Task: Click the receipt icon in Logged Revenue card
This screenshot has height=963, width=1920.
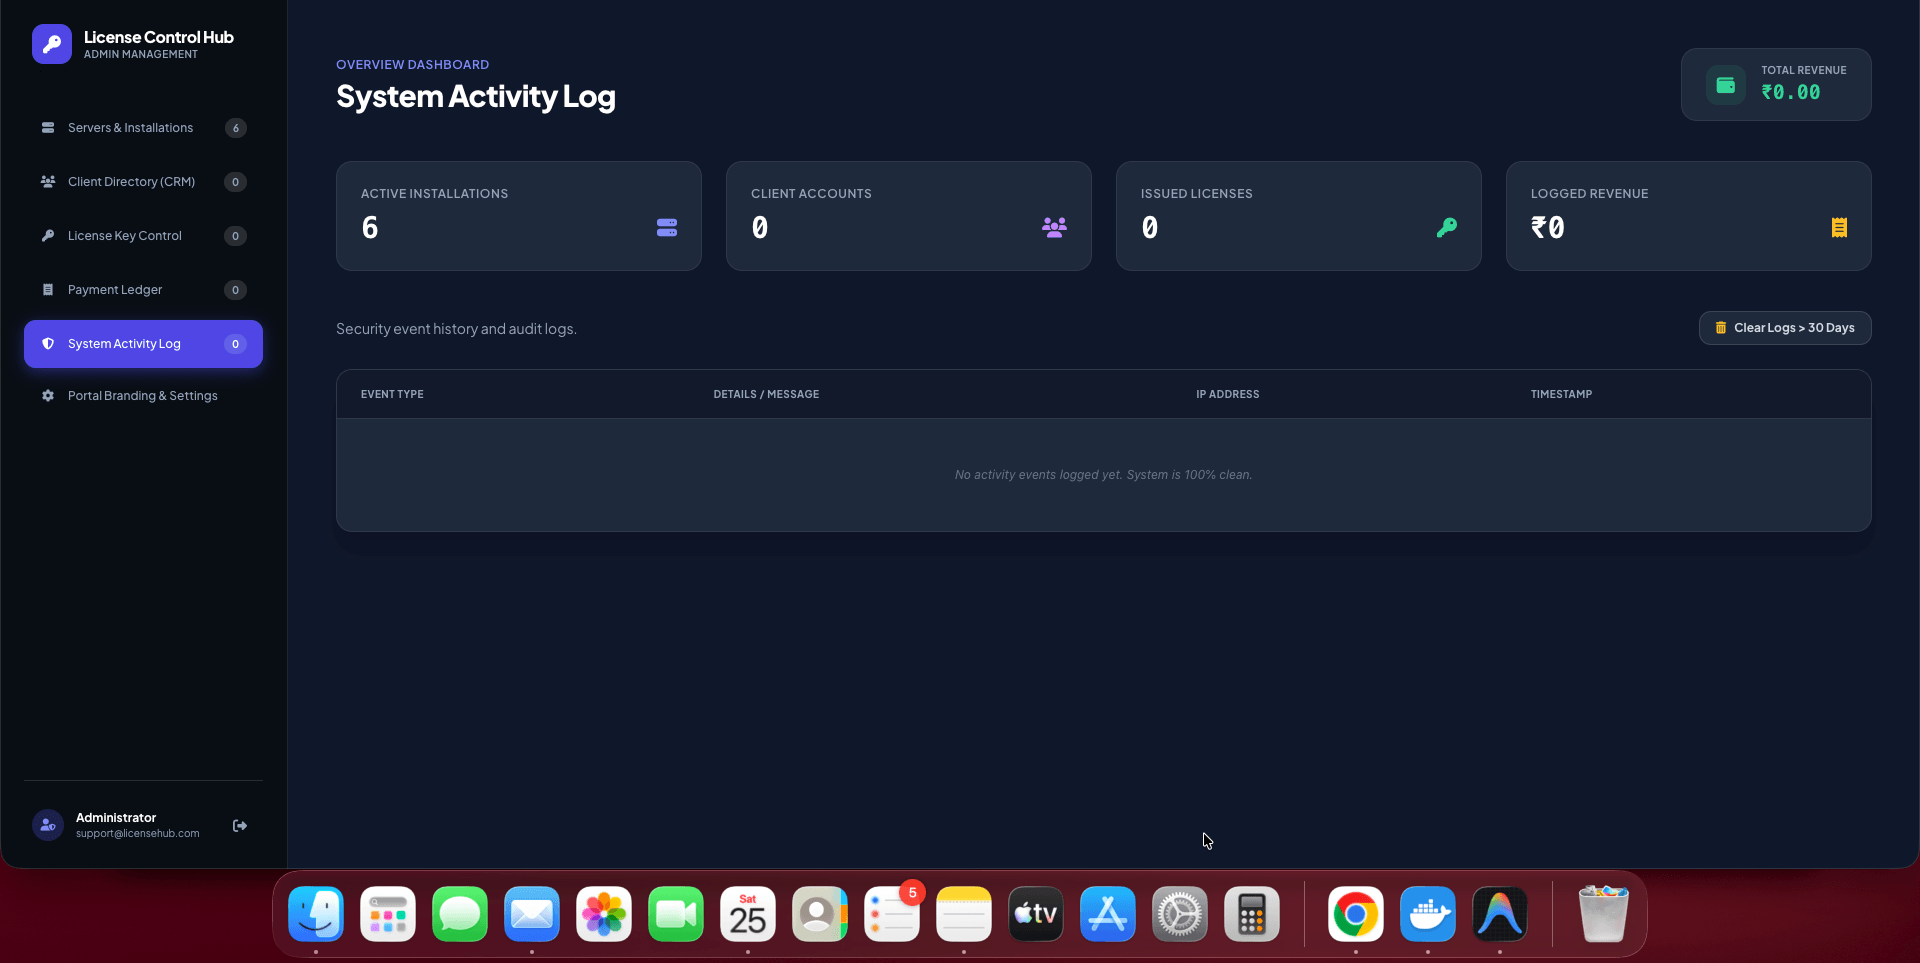Action: coord(1839,228)
